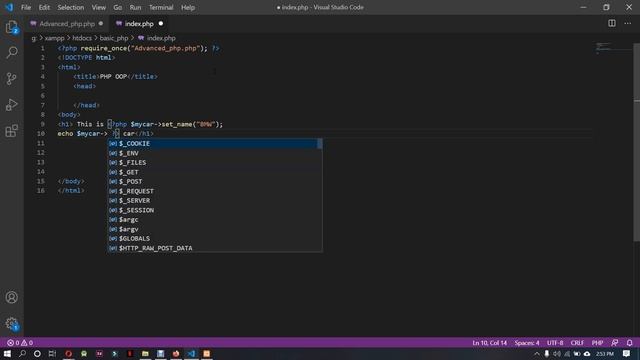The height and width of the screenshot is (360, 640).
Task: Select $_REQUEST from the suggestion list
Action: [x=213, y=191]
